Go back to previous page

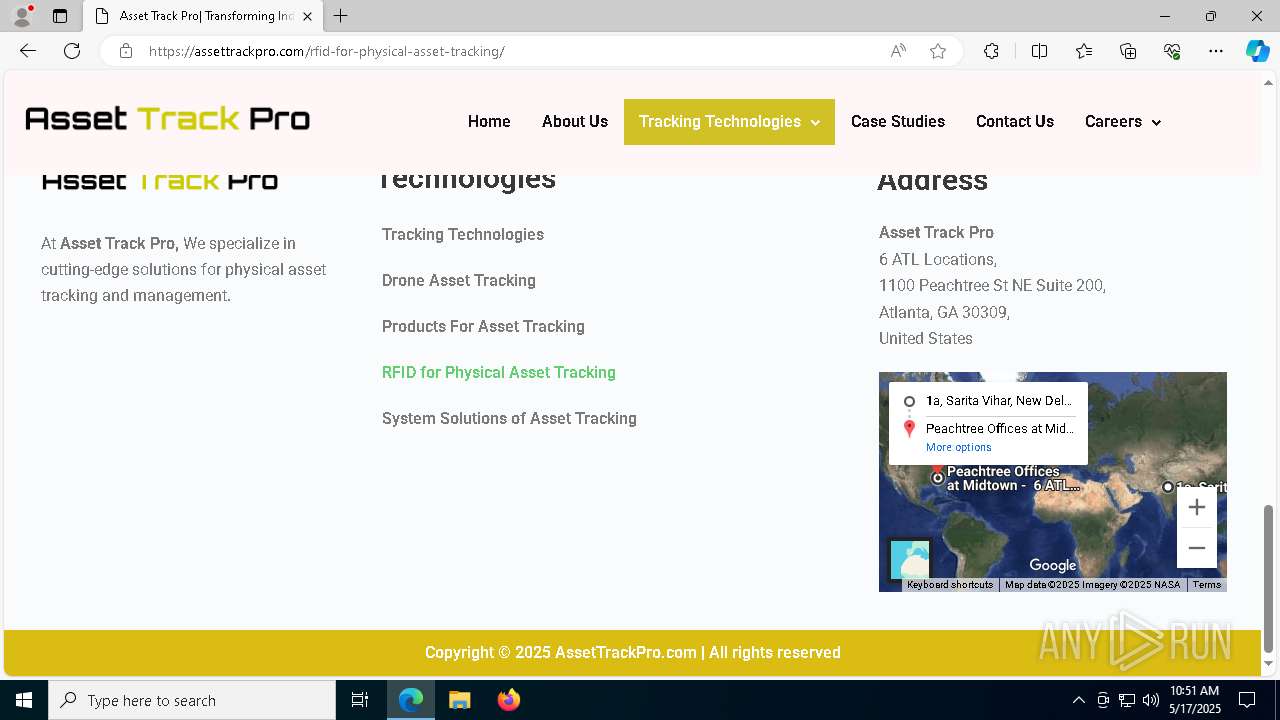click(28, 51)
